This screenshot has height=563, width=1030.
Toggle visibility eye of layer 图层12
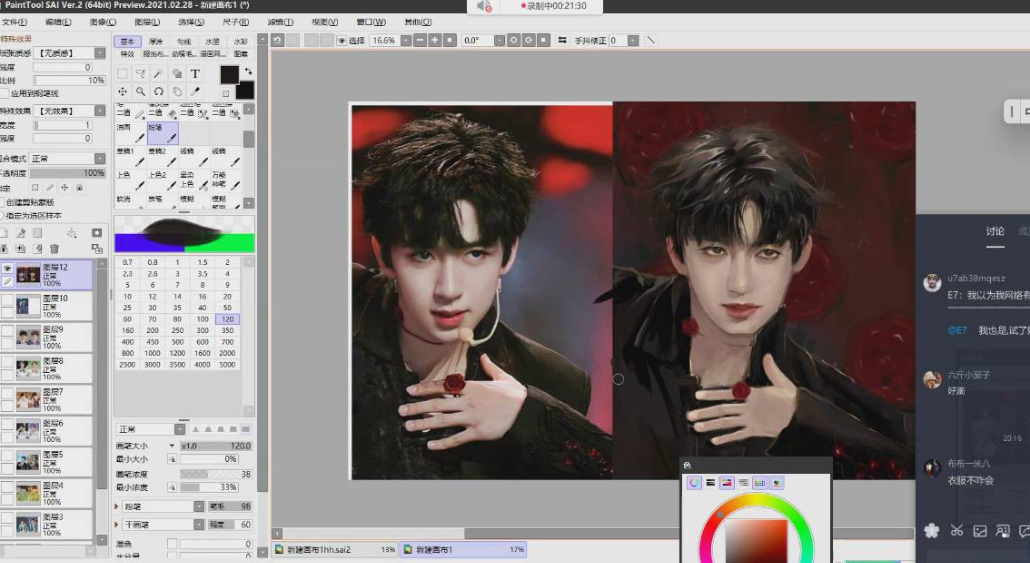[8, 268]
